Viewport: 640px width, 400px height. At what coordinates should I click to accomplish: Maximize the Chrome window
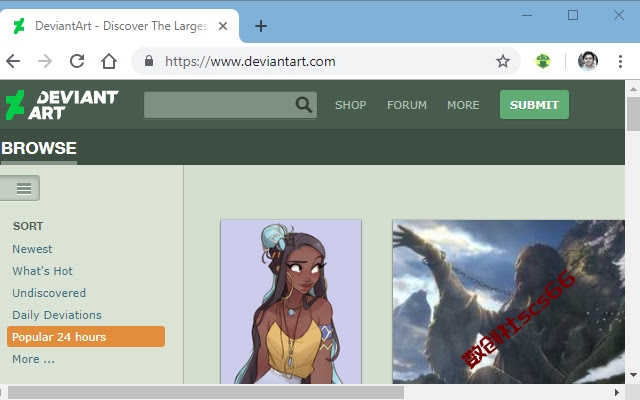[573, 16]
